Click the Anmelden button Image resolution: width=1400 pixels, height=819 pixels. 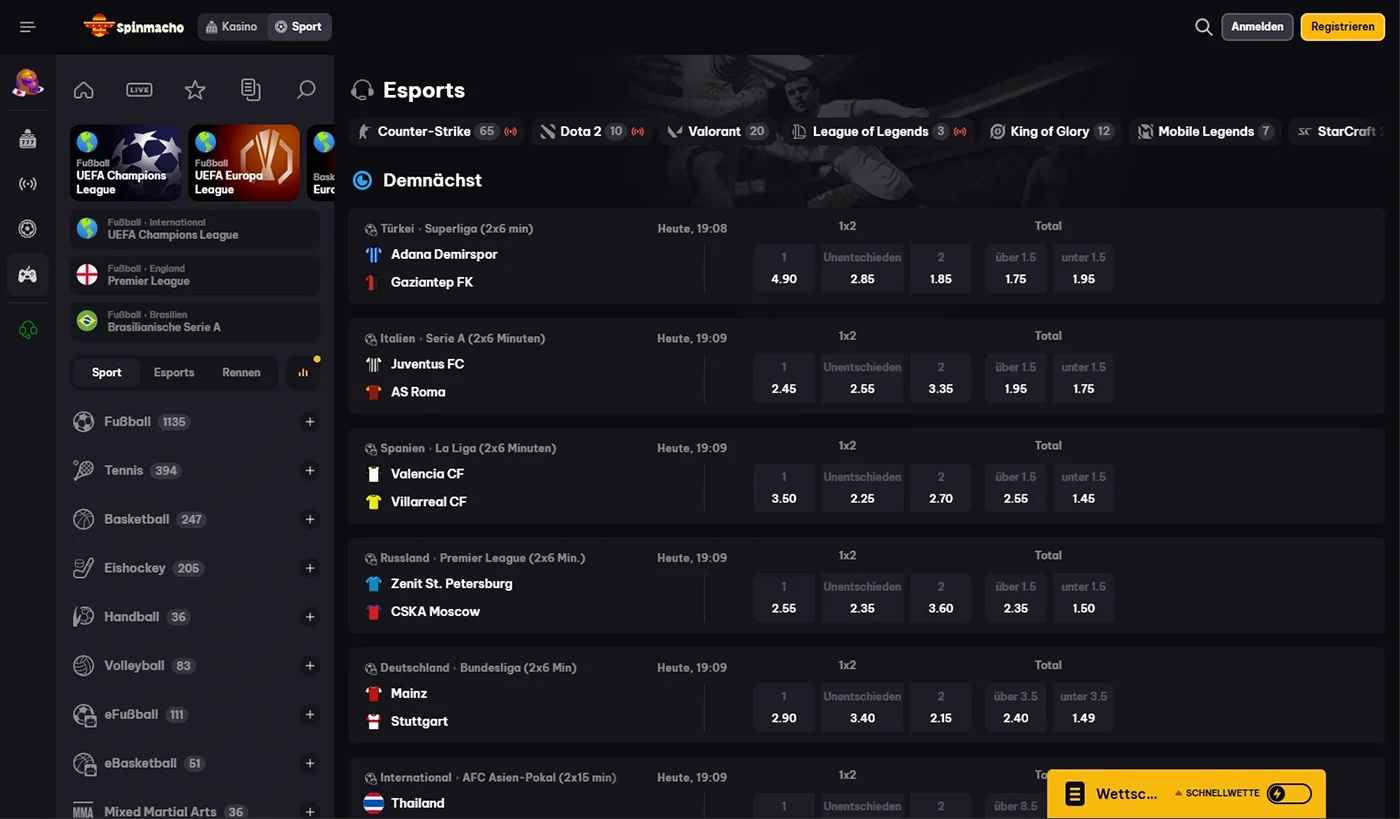[1257, 27]
